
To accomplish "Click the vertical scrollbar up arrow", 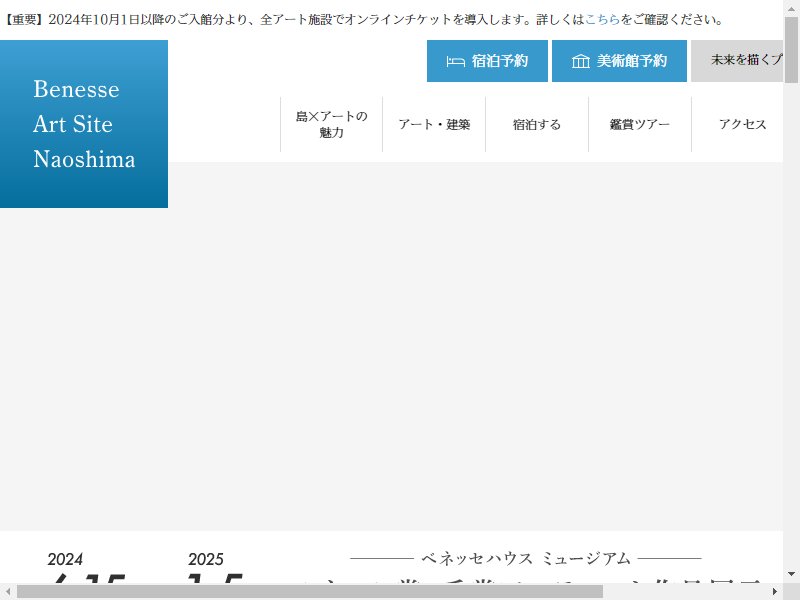I will 791,8.
